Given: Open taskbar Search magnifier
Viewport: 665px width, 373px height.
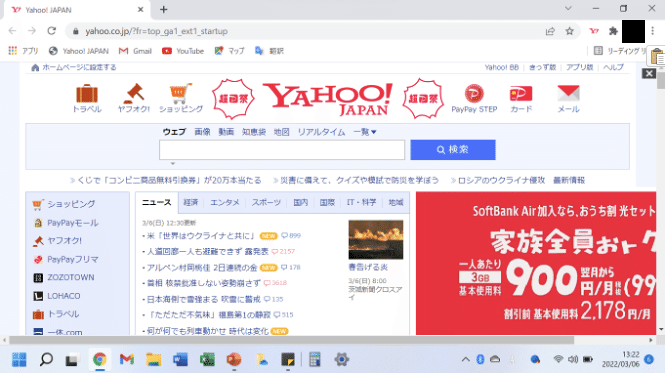Looking at the screenshot, I should tap(46, 359).
